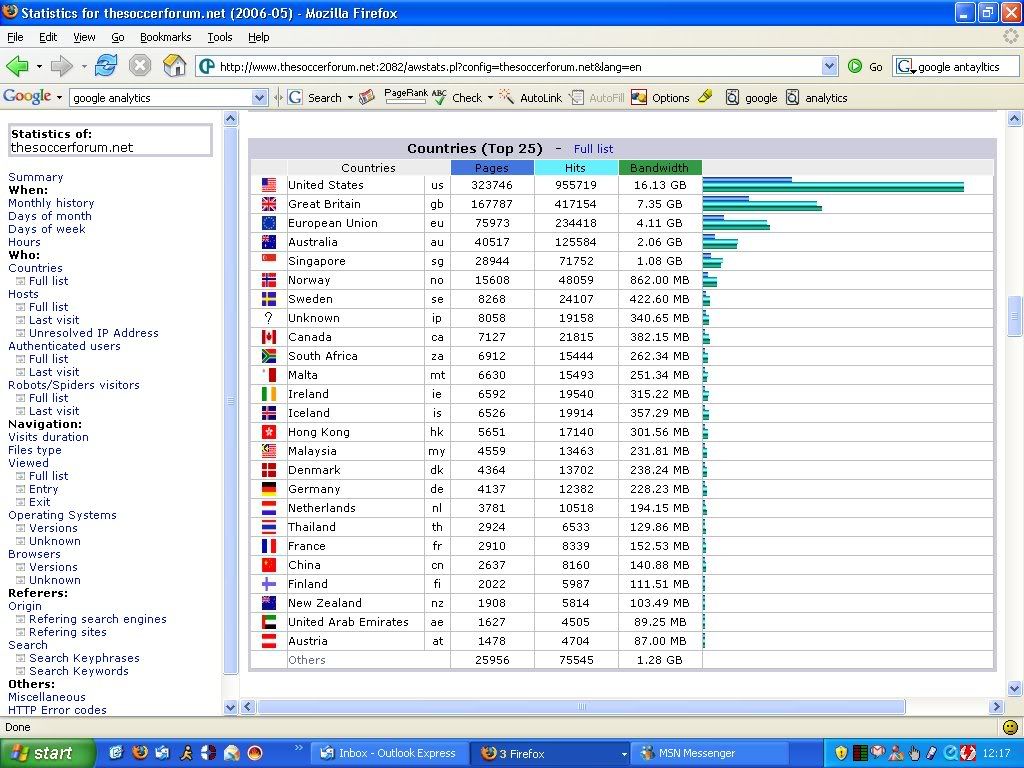1024x768 pixels.
Task: Expand the address bar URL dropdown
Action: coord(829,66)
